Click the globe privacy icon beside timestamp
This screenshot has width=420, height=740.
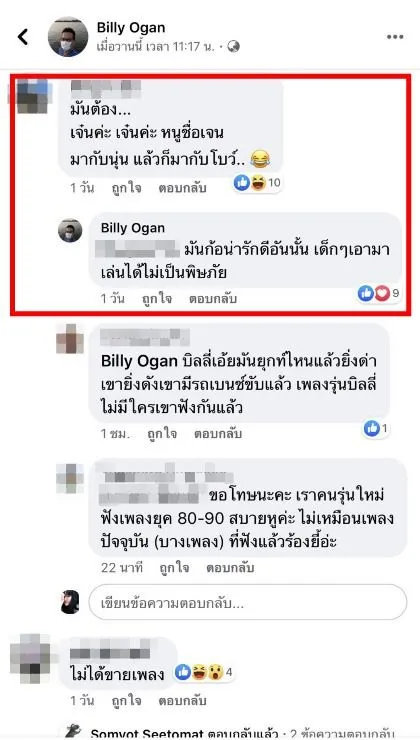coord(234,46)
